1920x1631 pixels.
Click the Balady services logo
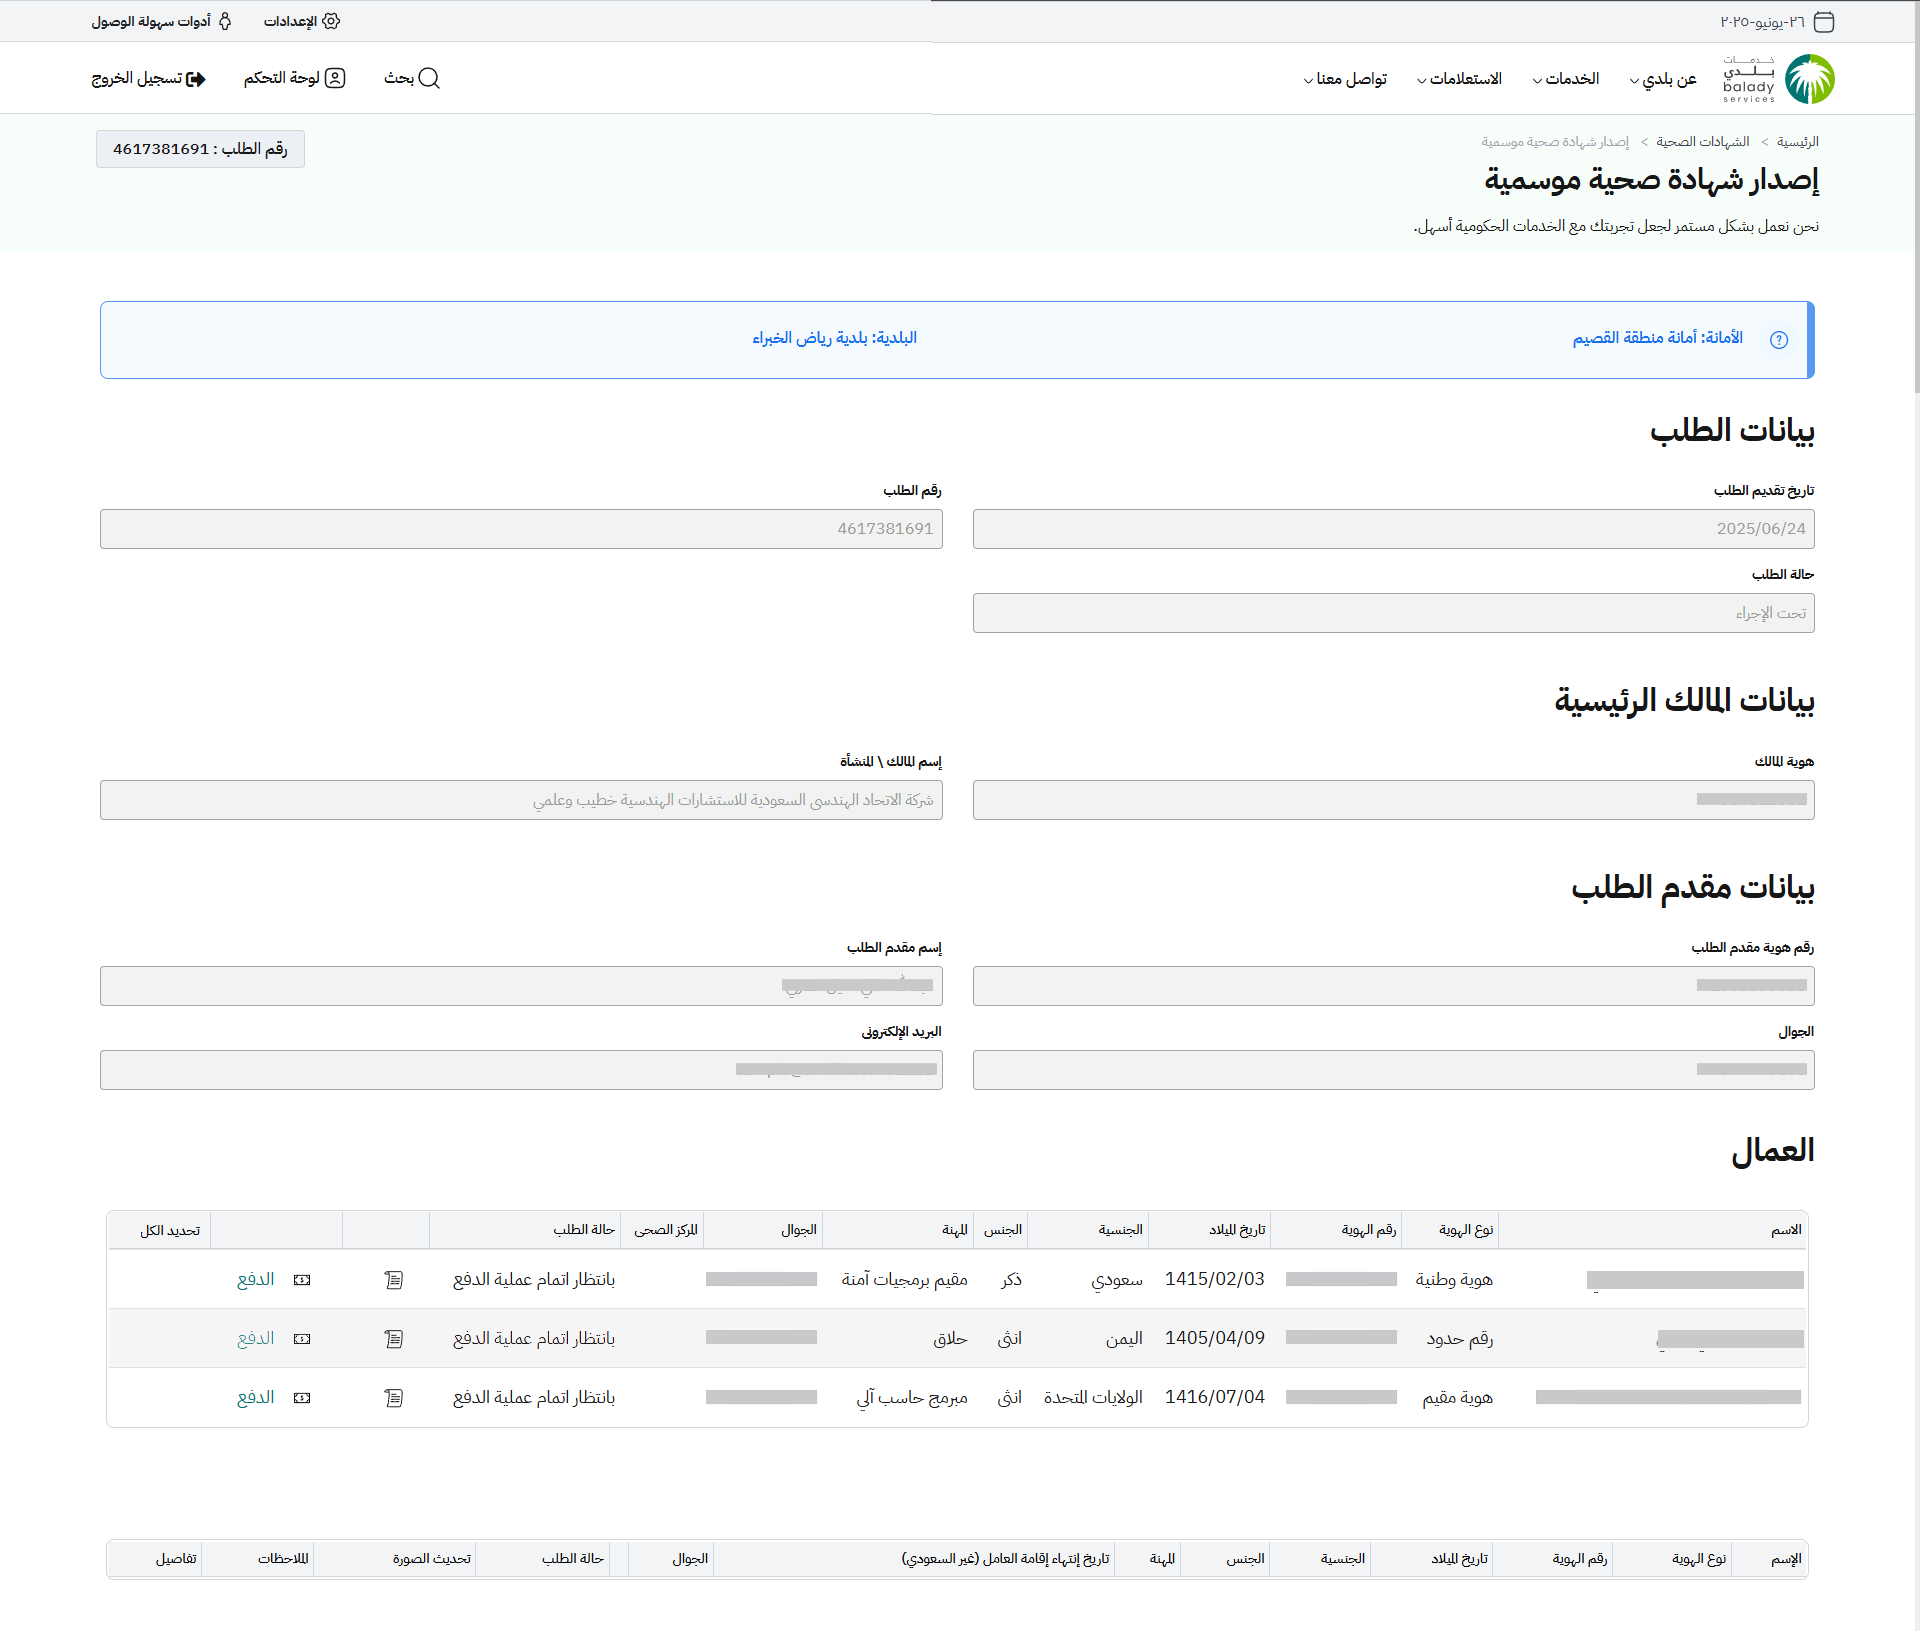click(x=1779, y=79)
